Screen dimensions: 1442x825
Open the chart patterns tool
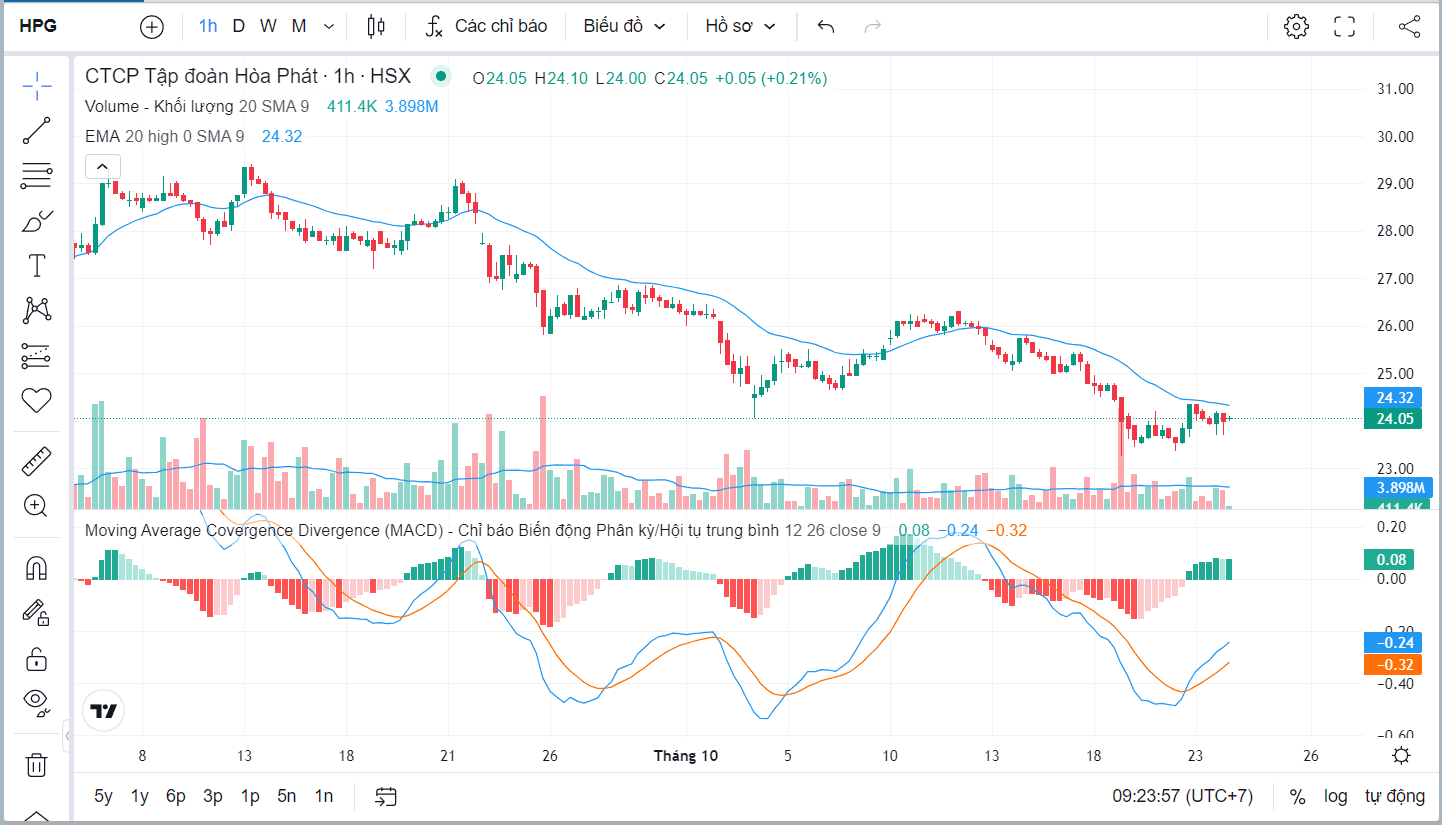36,310
